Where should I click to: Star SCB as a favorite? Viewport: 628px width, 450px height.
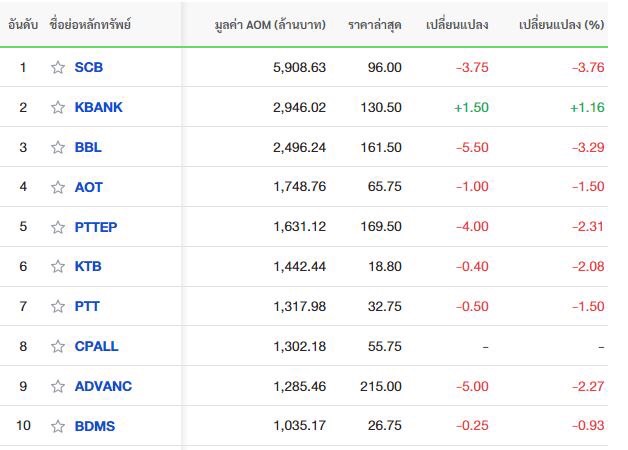(58, 67)
